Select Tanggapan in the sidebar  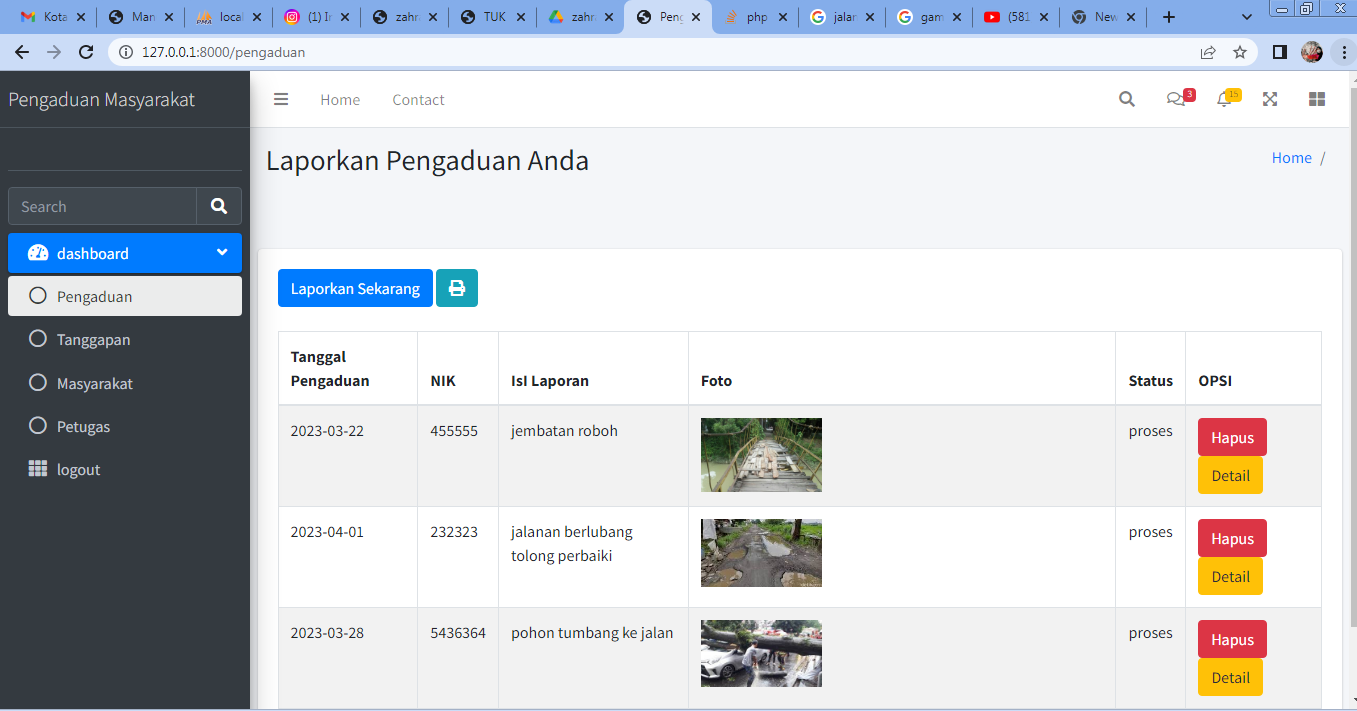93,340
